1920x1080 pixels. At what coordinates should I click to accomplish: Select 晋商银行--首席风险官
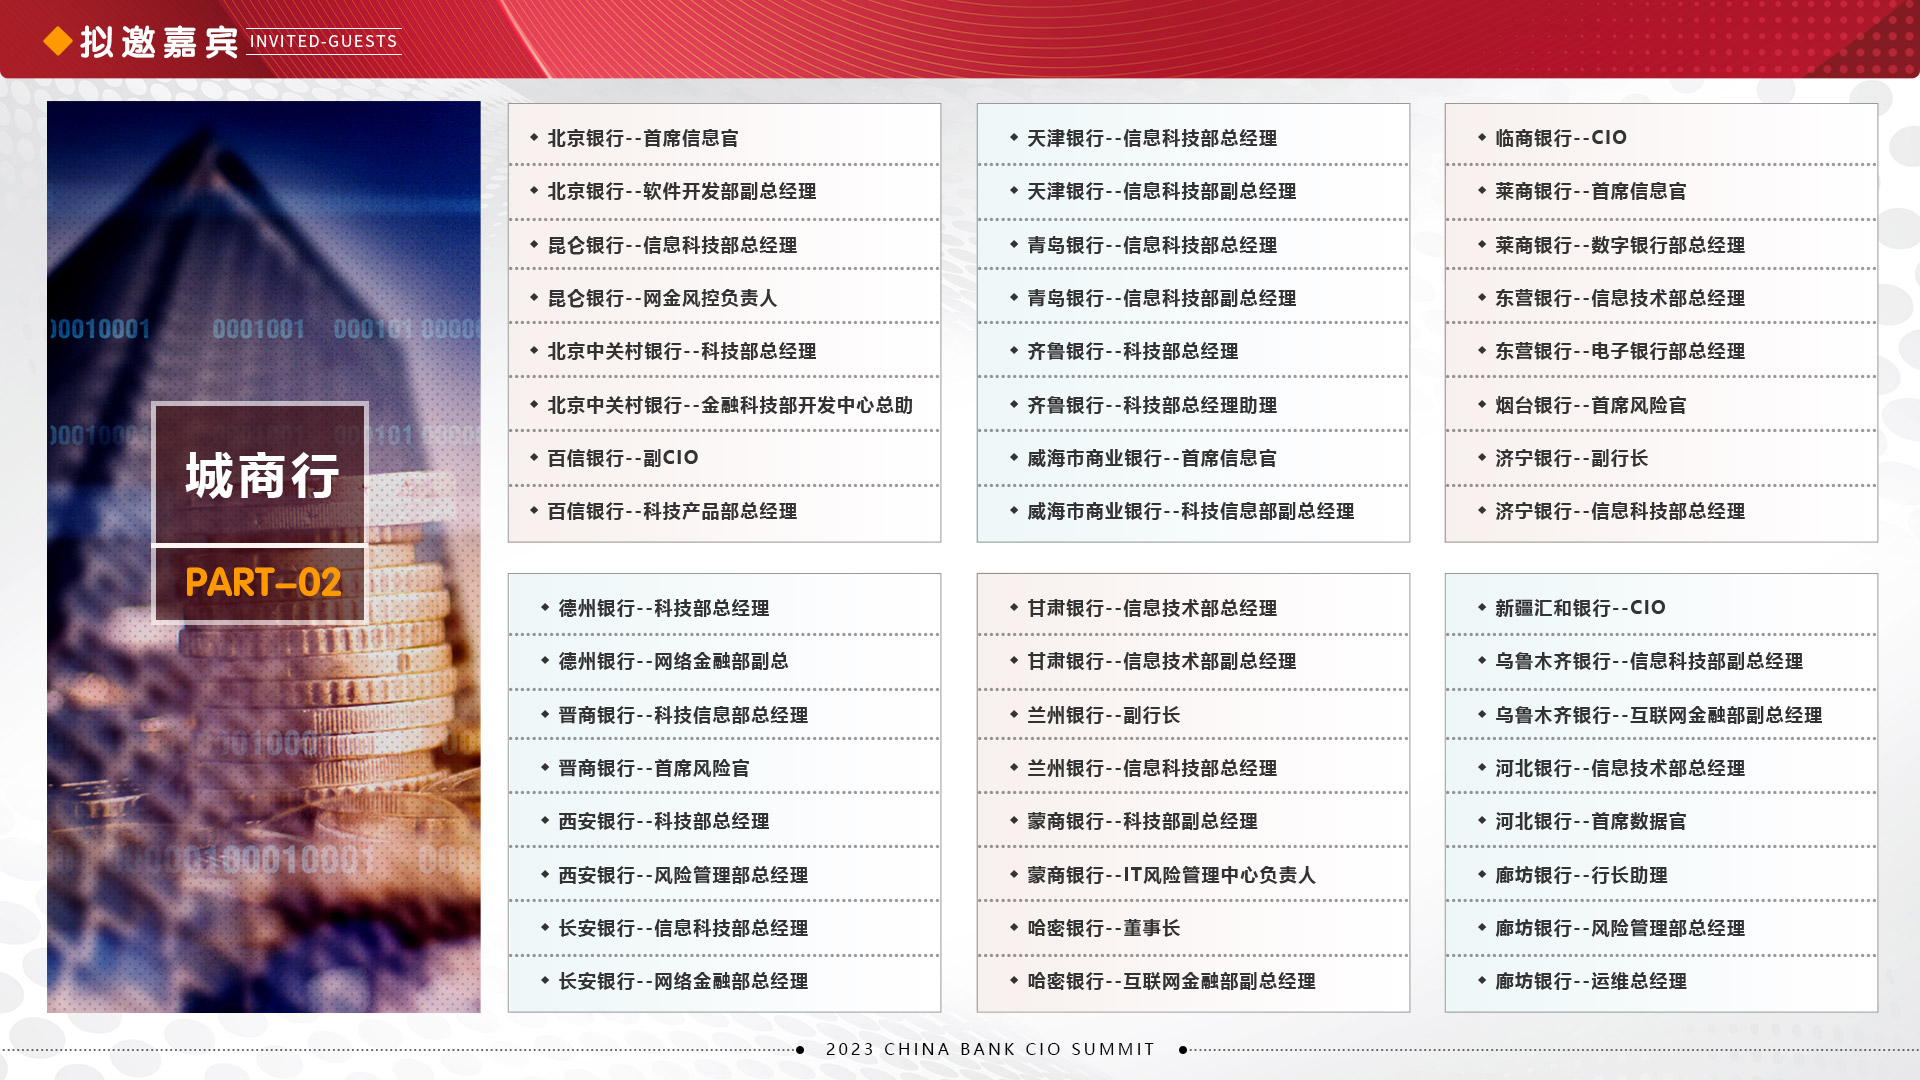click(x=654, y=768)
